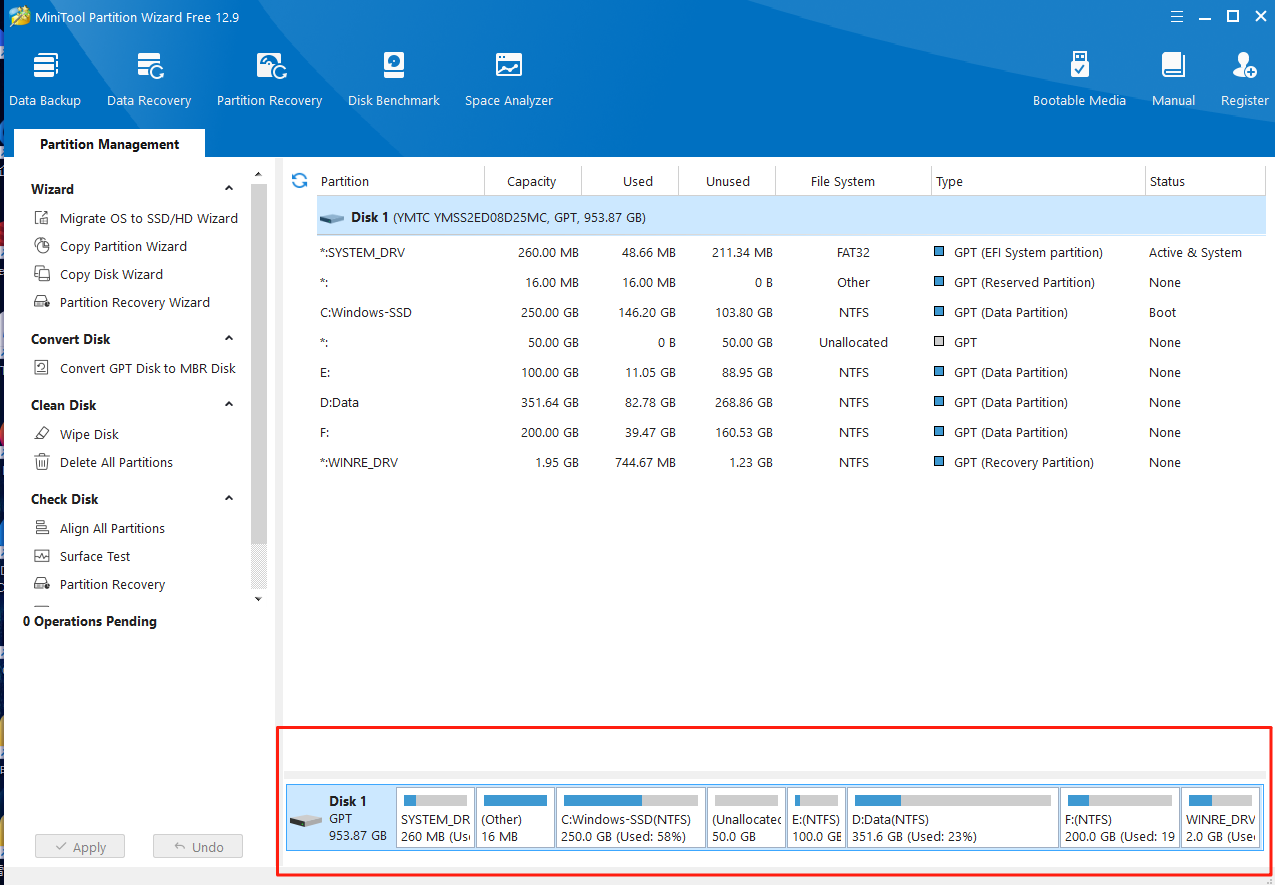Select WINRE_DRV block in disk map
Image resolution: width=1275 pixels, height=885 pixels.
click(1220, 818)
